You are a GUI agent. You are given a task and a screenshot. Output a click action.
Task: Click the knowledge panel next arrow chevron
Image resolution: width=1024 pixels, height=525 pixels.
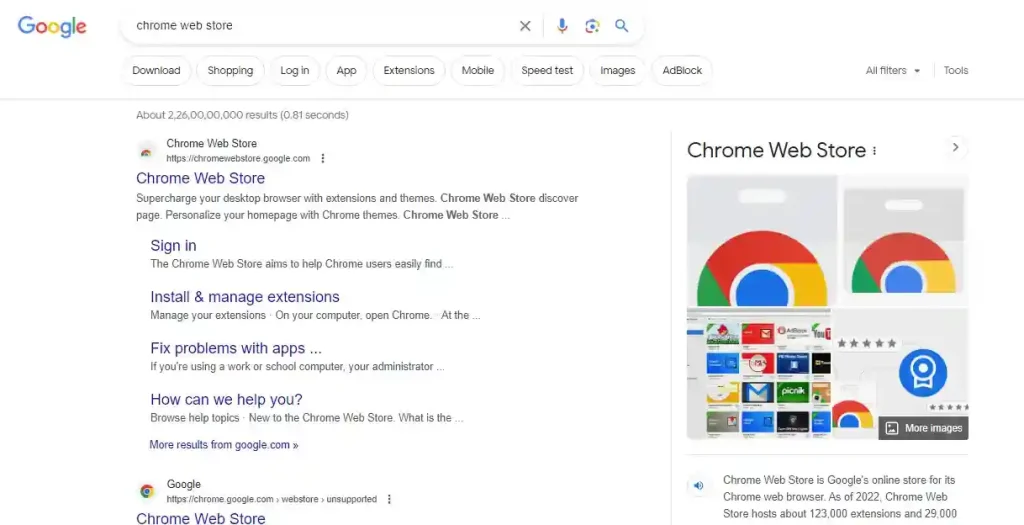(955, 148)
